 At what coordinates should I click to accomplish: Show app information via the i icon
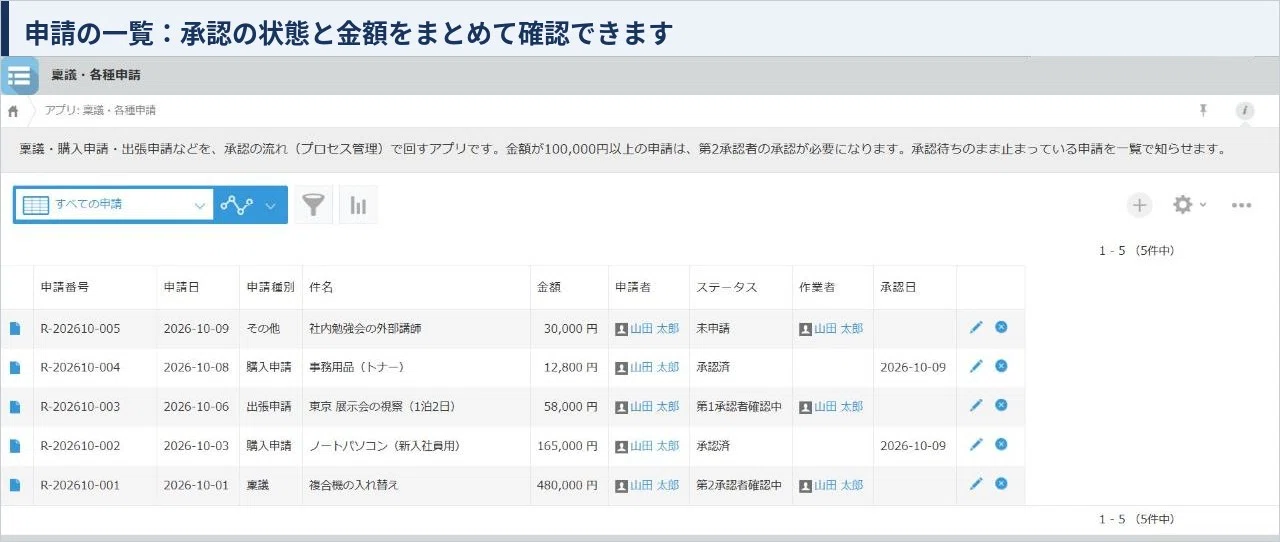pyautogui.click(x=1244, y=110)
